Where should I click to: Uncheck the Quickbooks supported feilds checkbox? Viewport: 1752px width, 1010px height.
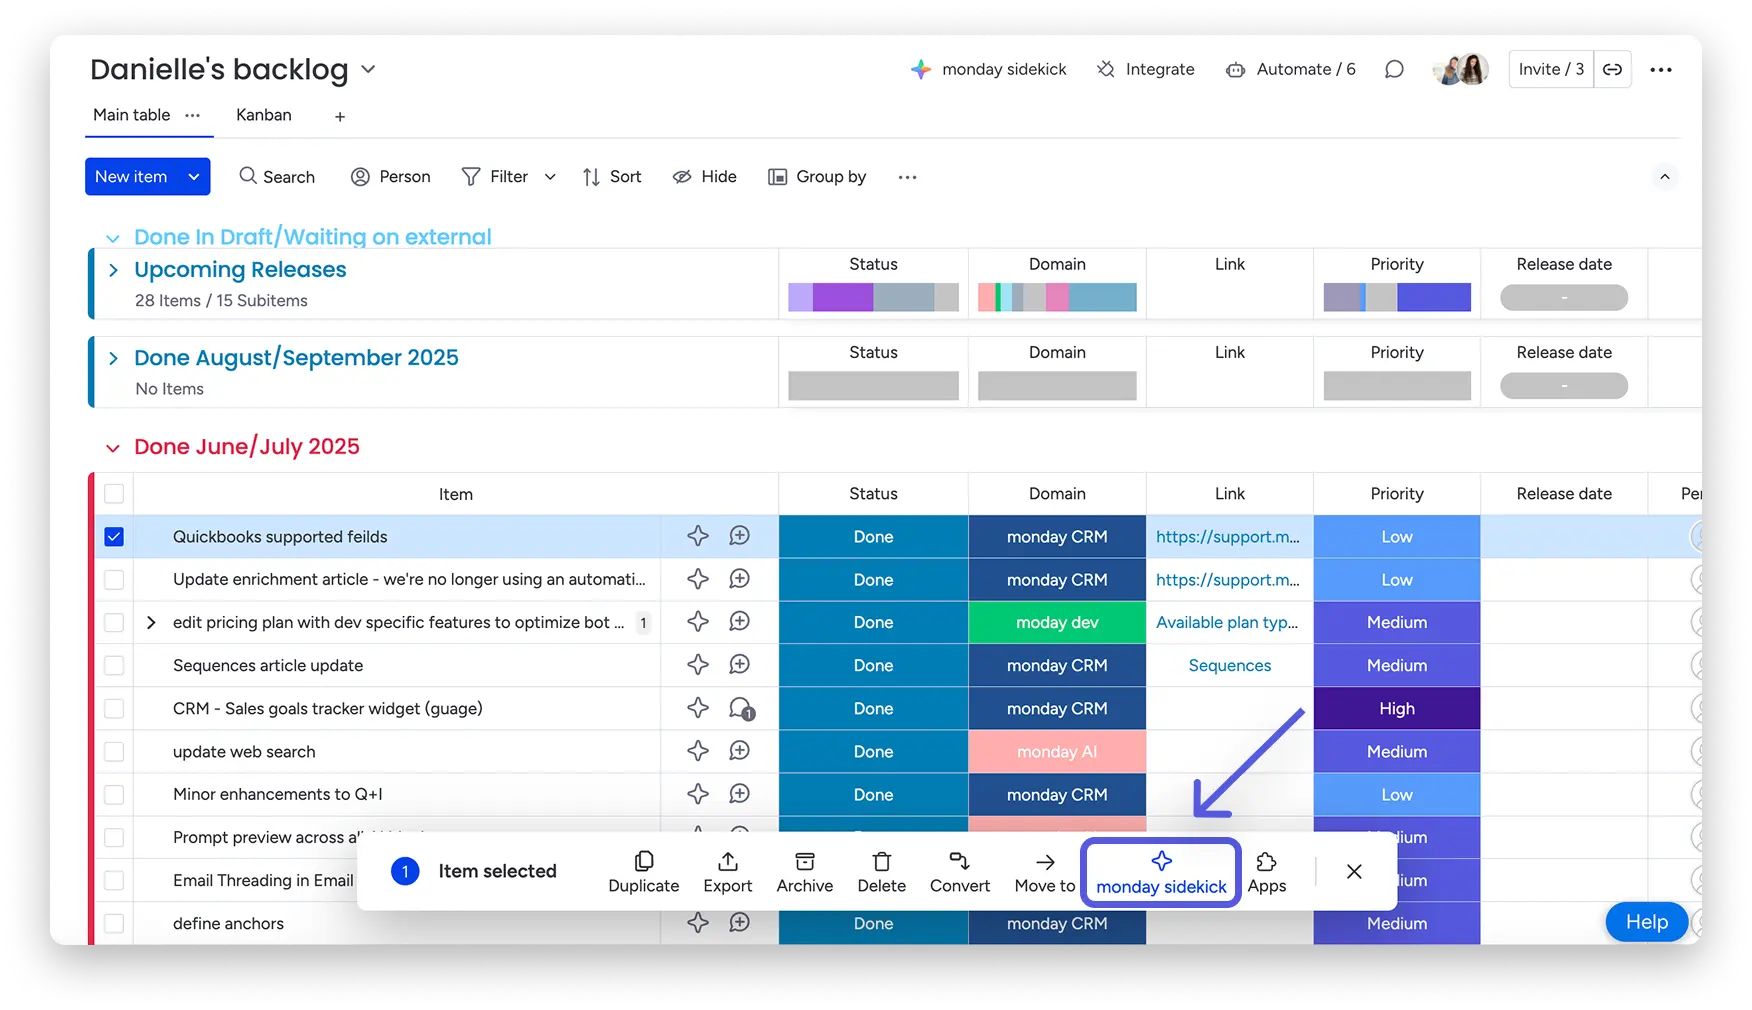click(x=114, y=537)
